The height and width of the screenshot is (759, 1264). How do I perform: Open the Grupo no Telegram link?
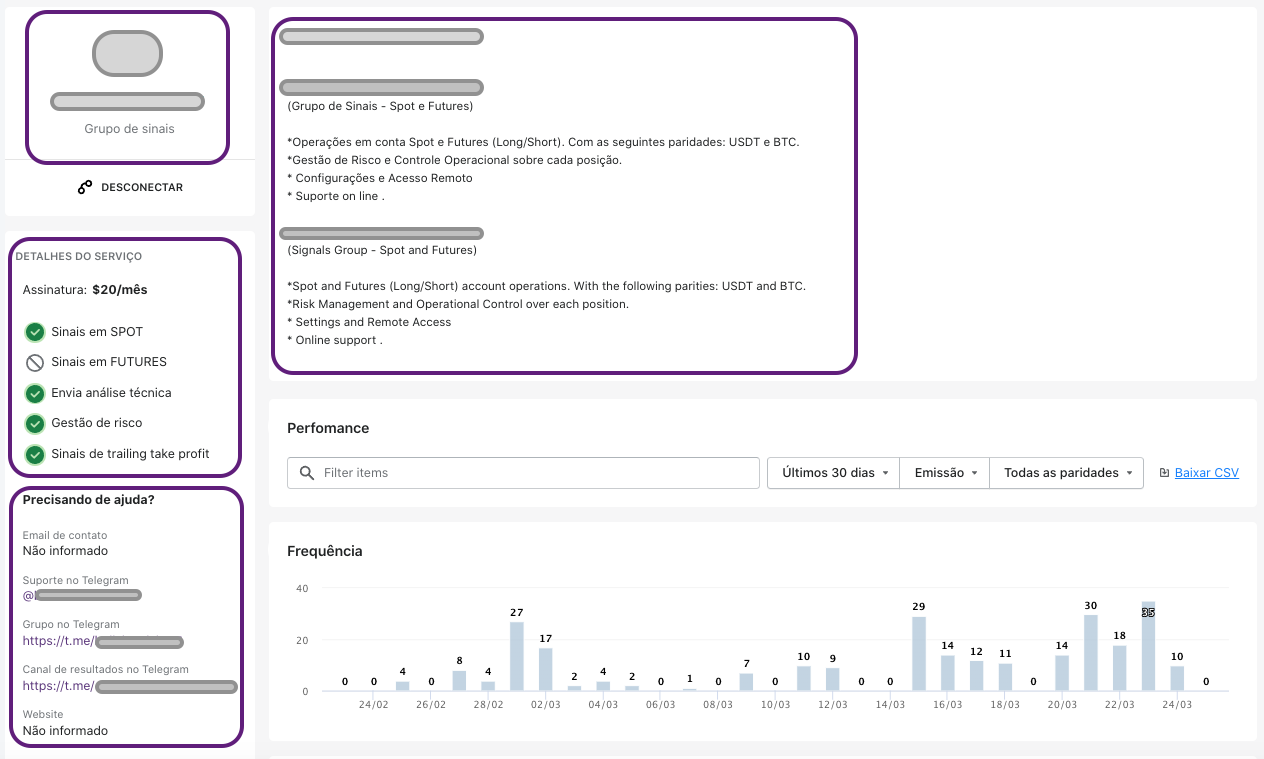(103, 641)
